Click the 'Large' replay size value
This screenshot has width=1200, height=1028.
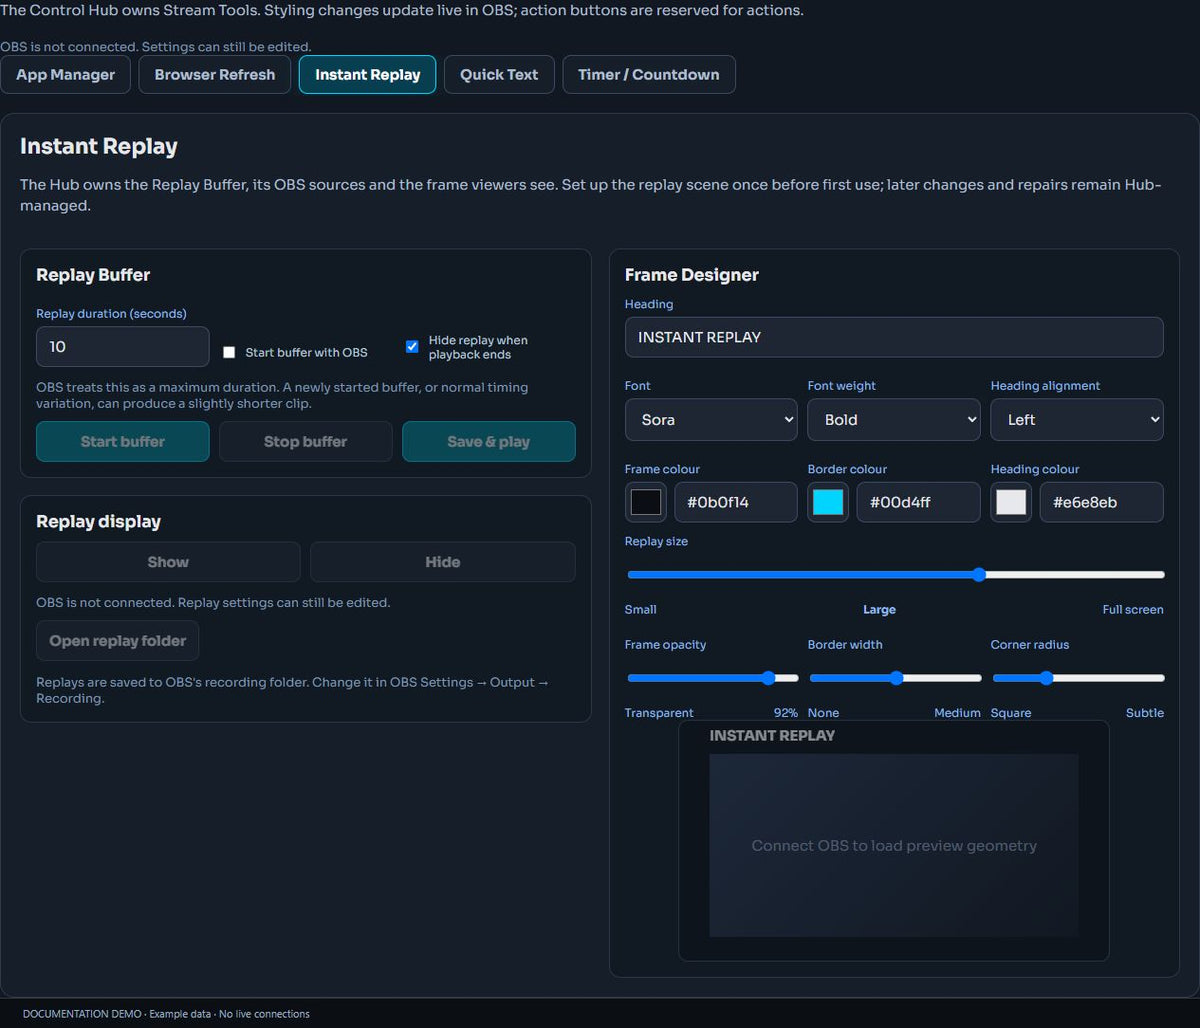(880, 610)
